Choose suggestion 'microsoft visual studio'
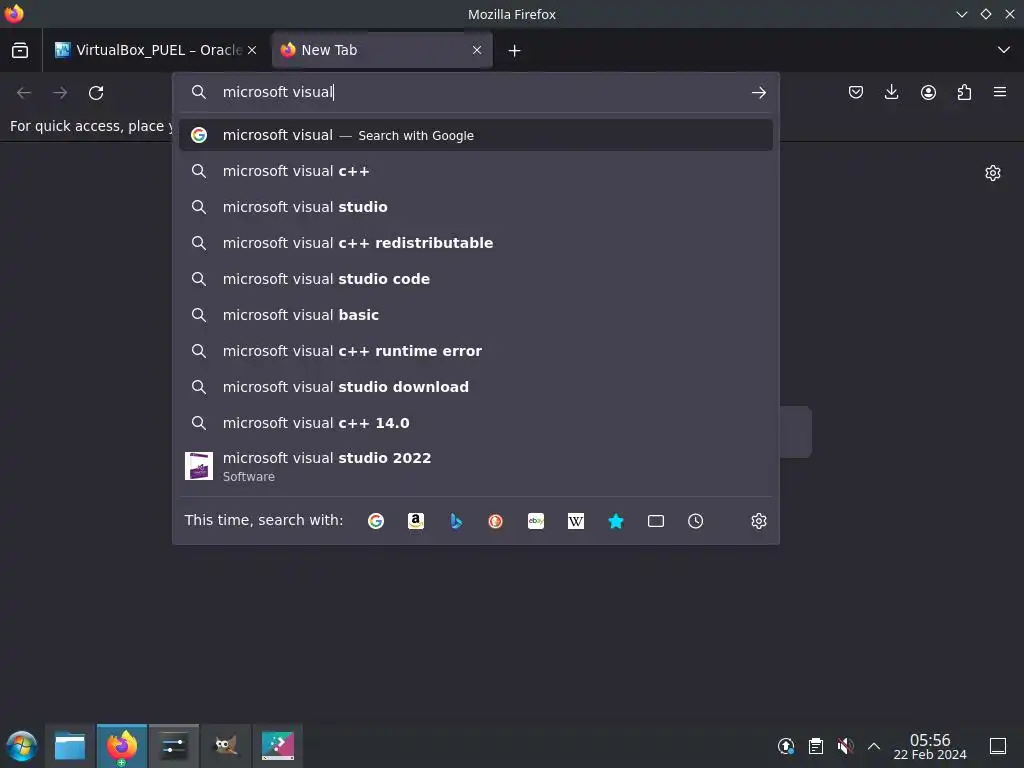This screenshot has height=768, width=1024. [x=475, y=207]
